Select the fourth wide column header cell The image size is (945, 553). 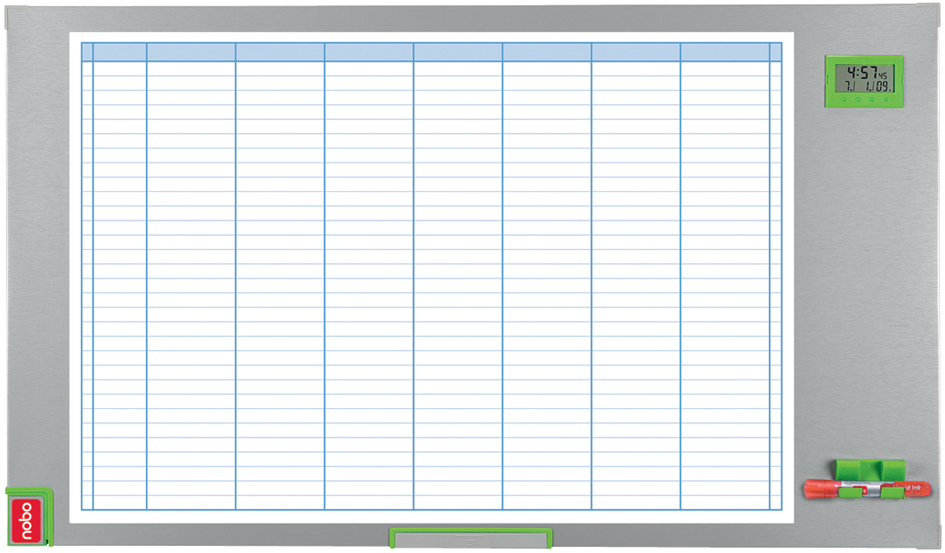pyautogui.click(x=458, y=52)
